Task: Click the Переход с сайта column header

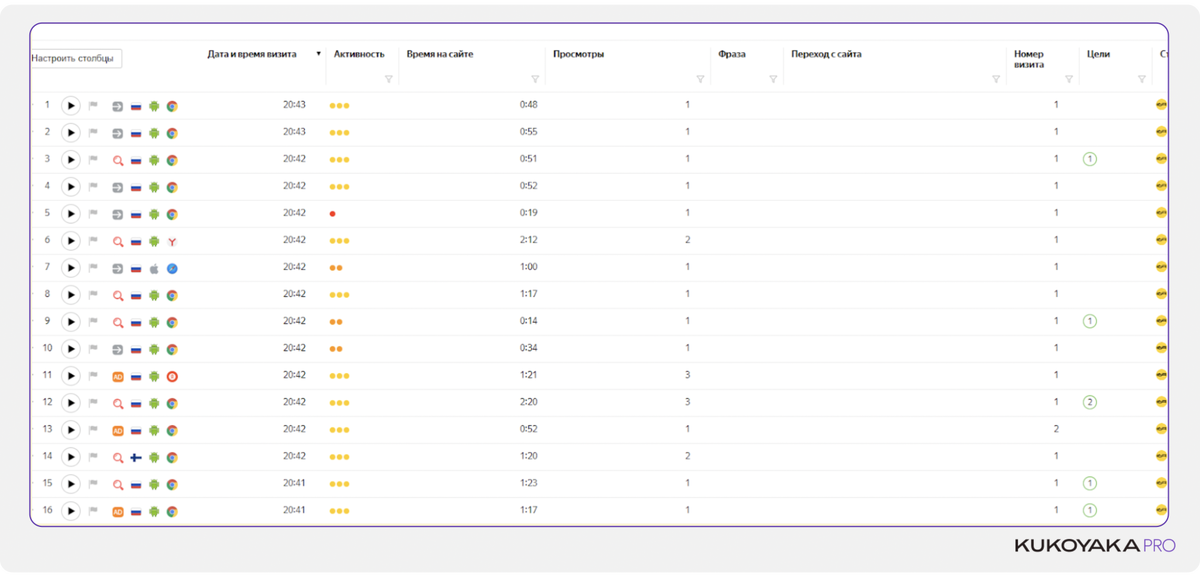Action: pos(826,54)
